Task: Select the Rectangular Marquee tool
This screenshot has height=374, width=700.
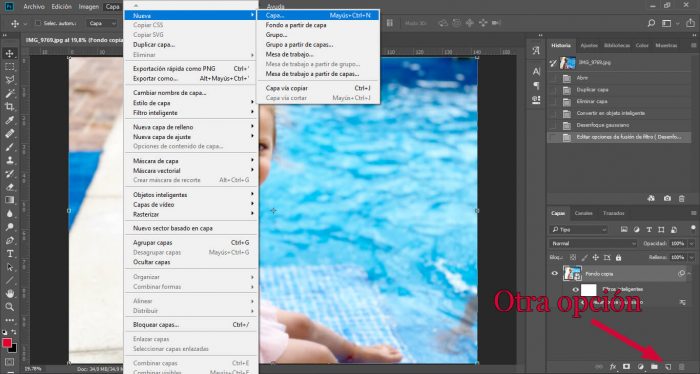Action: [9, 67]
